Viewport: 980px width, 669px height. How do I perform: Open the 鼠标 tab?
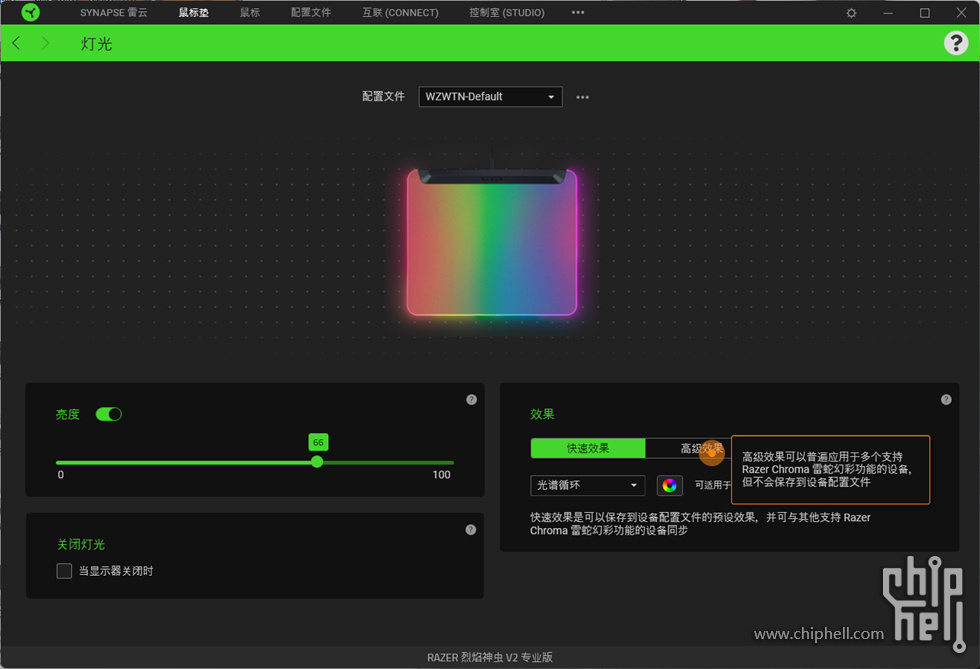[250, 13]
